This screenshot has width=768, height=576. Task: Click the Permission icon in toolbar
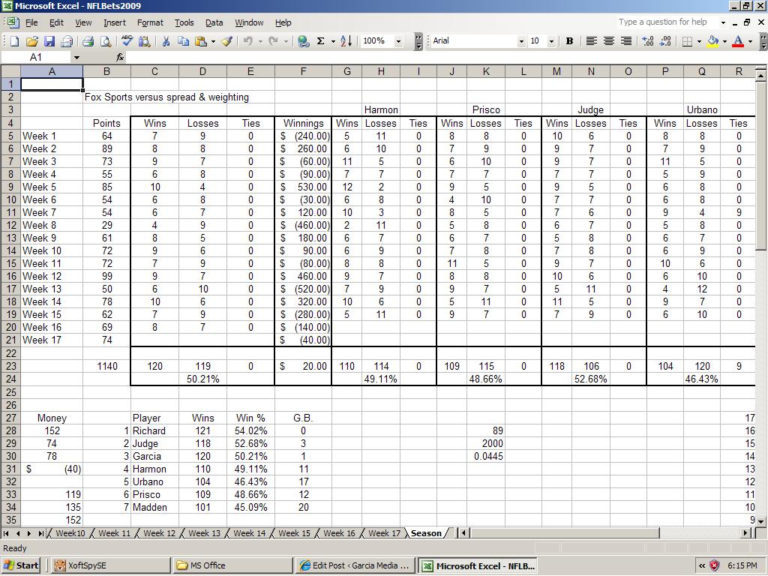tap(67, 42)
